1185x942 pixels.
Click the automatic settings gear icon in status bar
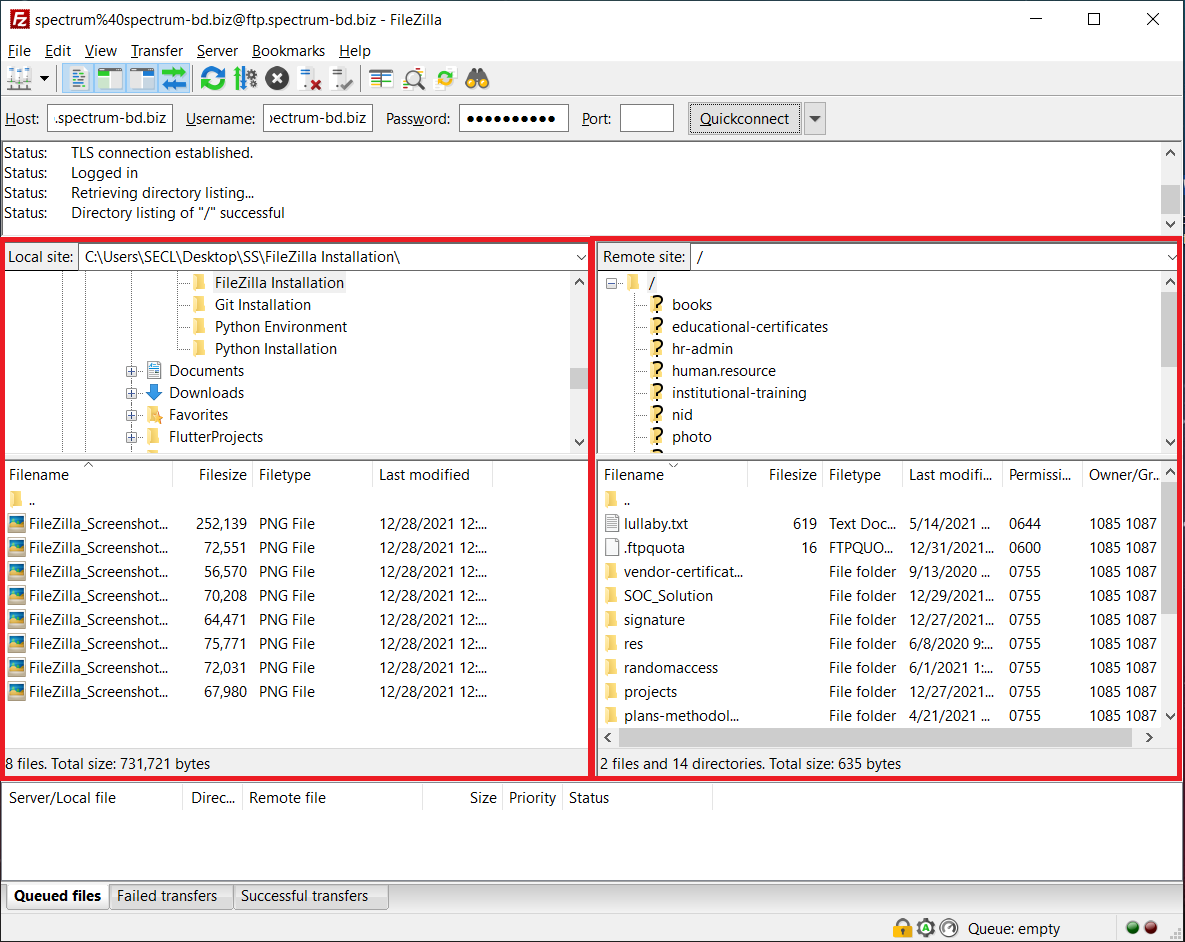pos(926,928)
